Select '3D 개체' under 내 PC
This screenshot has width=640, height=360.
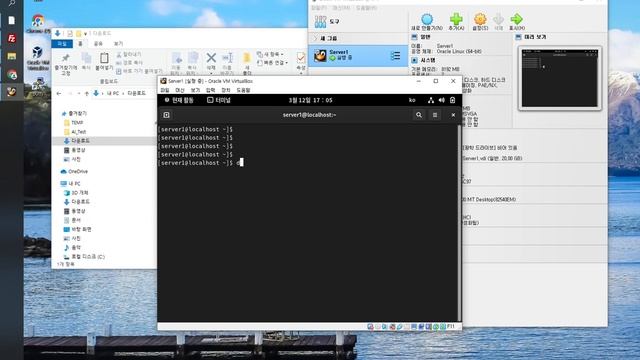[x=80, y=193]
